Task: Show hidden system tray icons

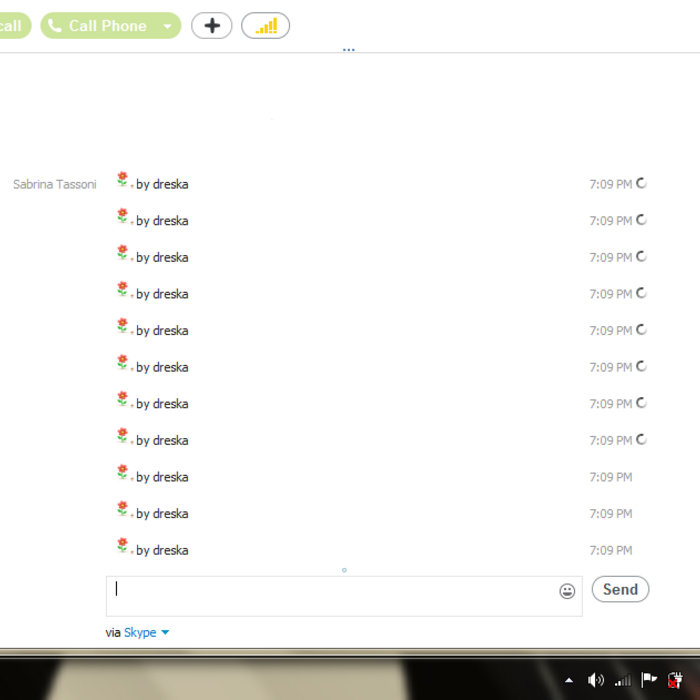Action: click(569, 680)
